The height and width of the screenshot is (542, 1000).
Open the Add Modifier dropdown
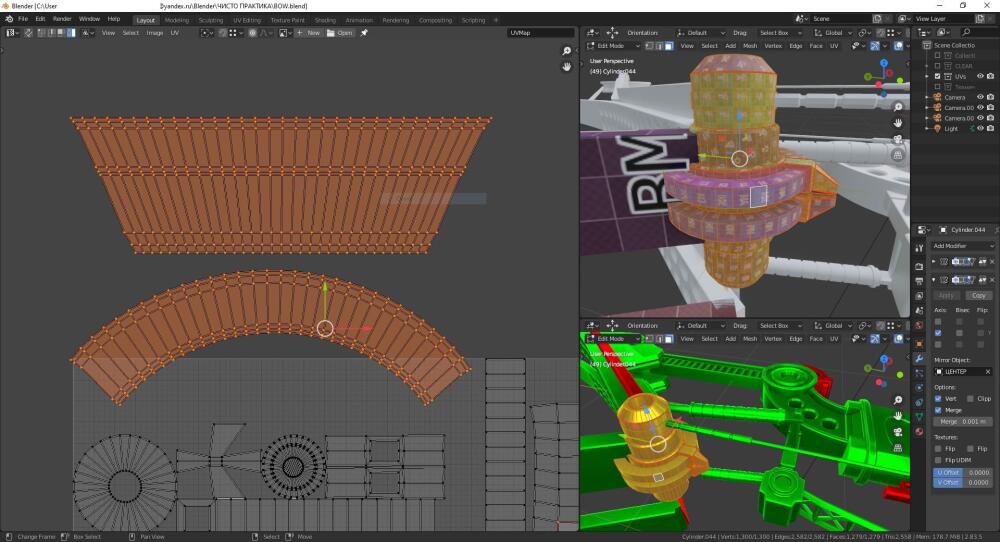(x=963, y=245)
